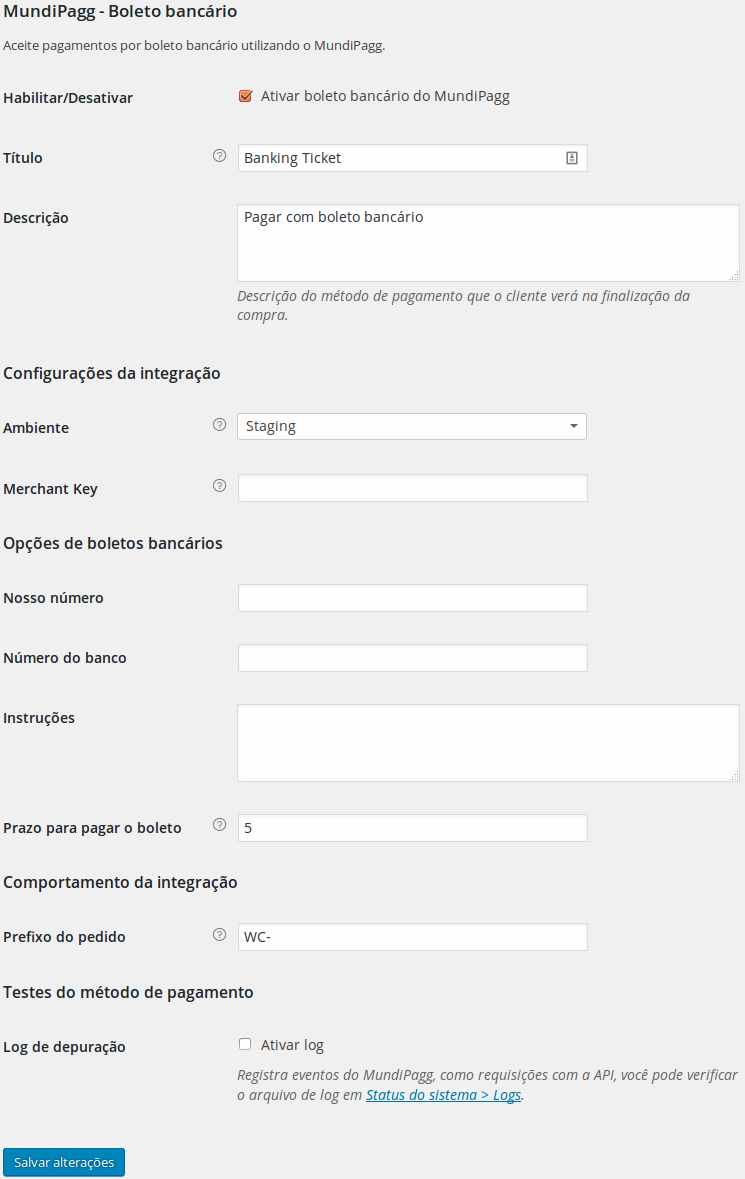Click the Instruções text area

(488, 742)
